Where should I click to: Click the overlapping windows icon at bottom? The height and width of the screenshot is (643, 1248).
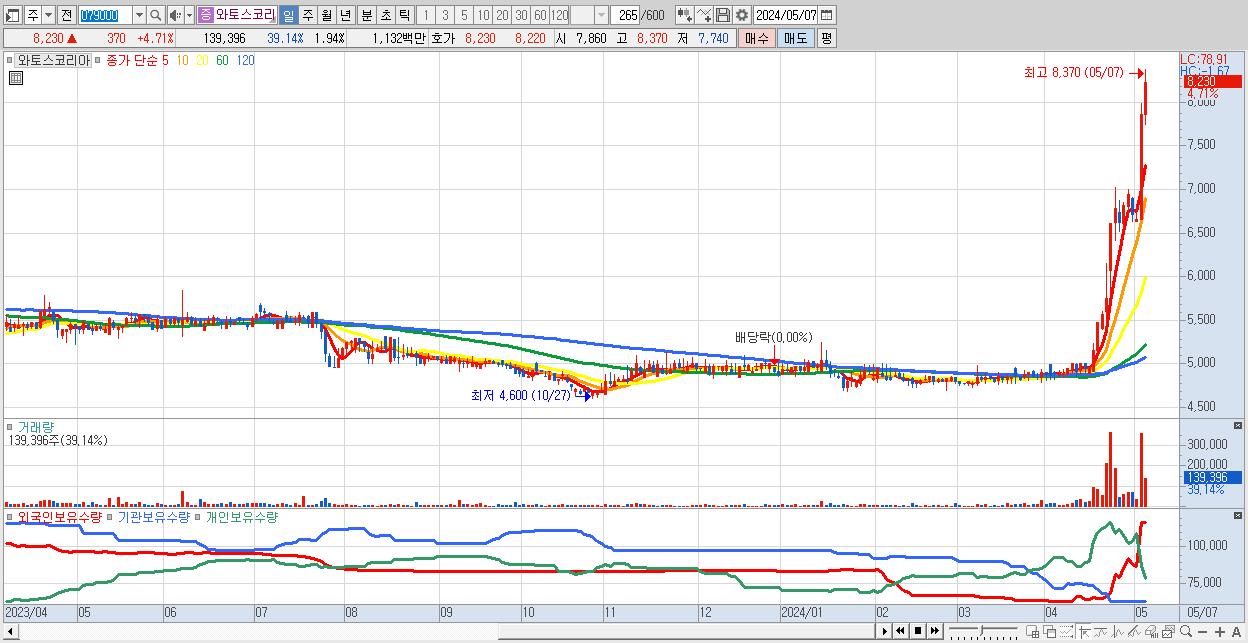pos(1050,631)
